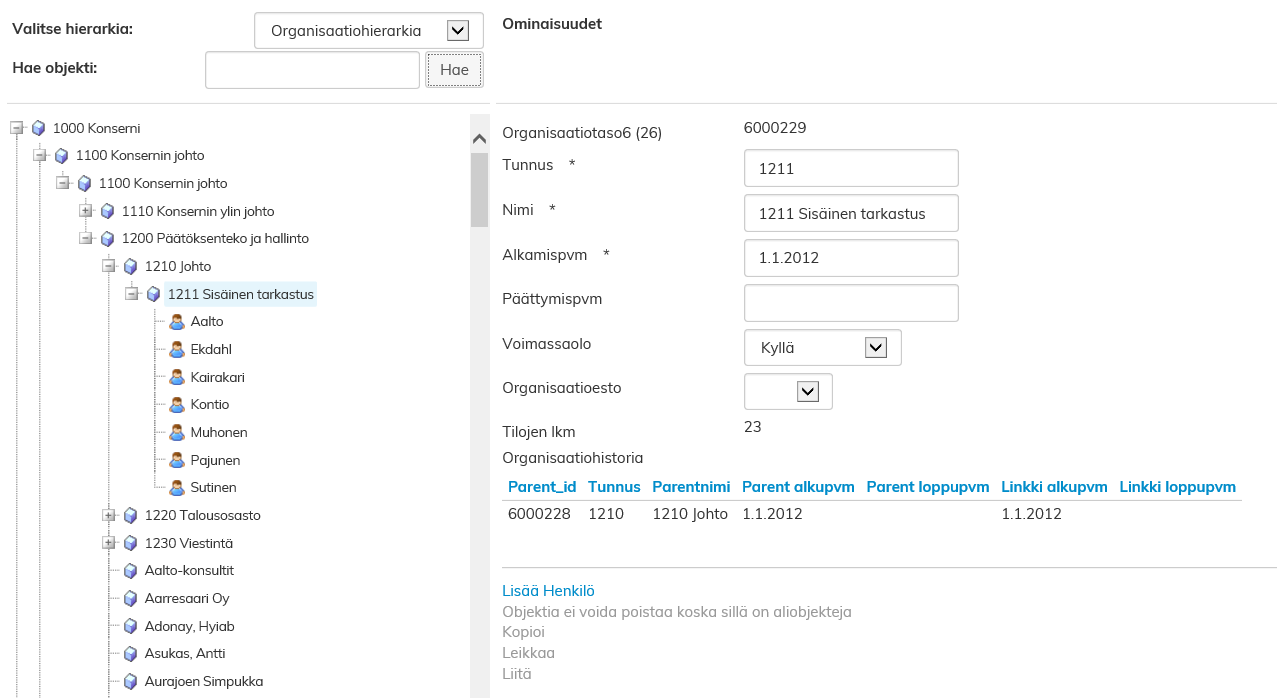
Task: Click the cube icon beside 1220 Talousosasto
Action: click(130, 516)
